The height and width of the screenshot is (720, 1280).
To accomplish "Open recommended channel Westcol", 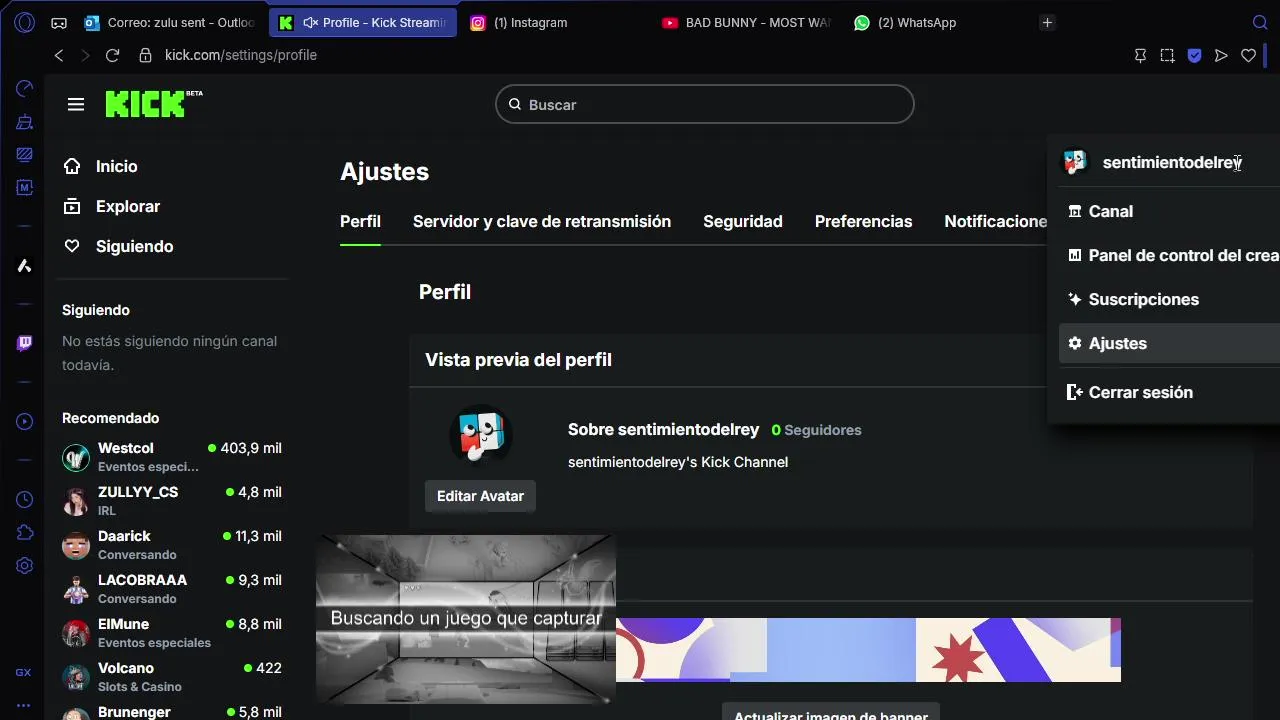I will (172, 457).
